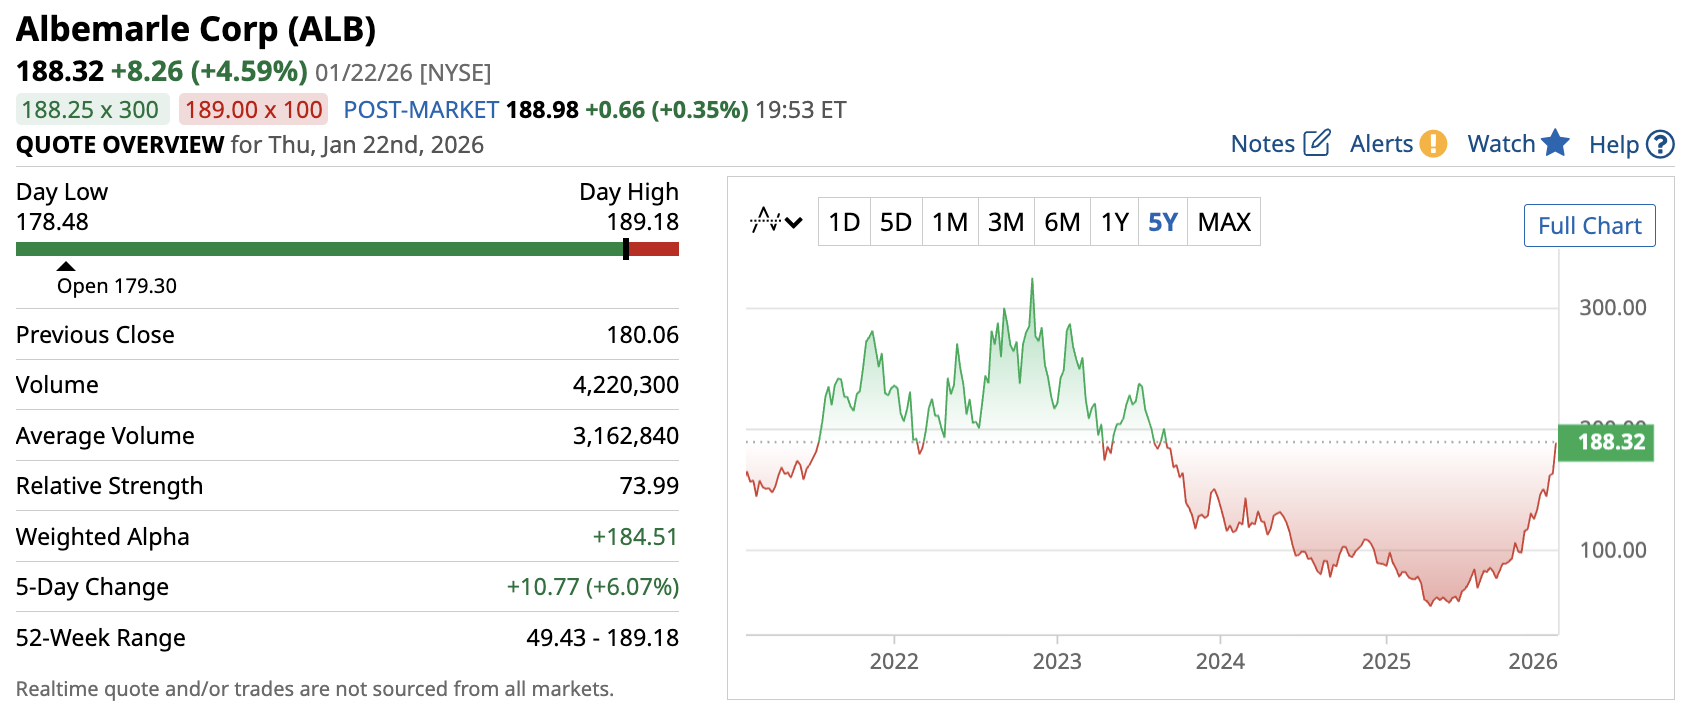The height and width of the screenshot is (712, 1688).
Task: Click the black marker on day range bar
Action: tap(626, 249)
